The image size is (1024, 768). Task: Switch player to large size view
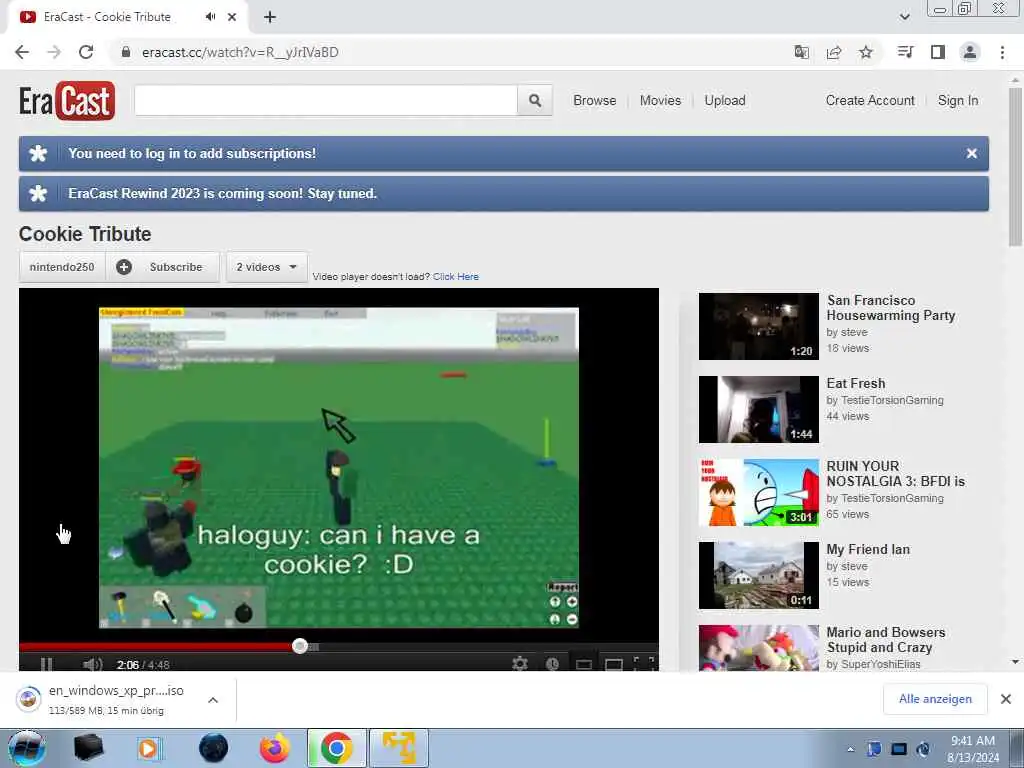pyautogui.click(x=614, y=664)
